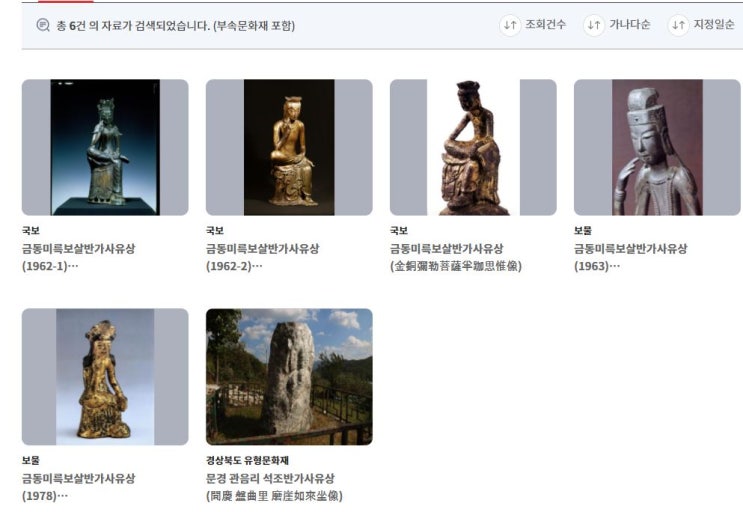The image size is (743, 512).
Task: Open 금동미륵보살반가사유상 (1962-1) title link
Action: coord(79,257)
